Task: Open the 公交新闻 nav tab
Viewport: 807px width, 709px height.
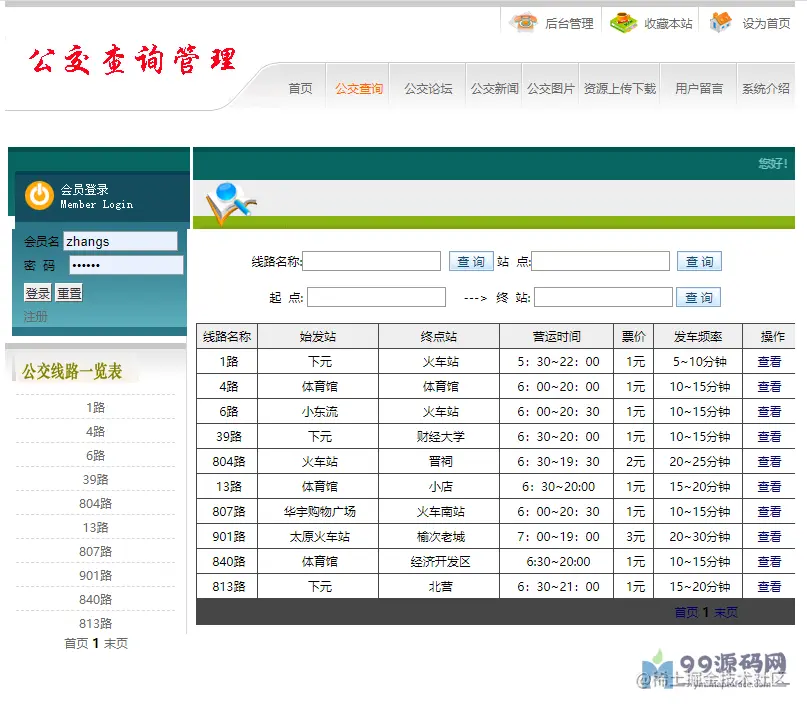Action: [x=494, y=88]
